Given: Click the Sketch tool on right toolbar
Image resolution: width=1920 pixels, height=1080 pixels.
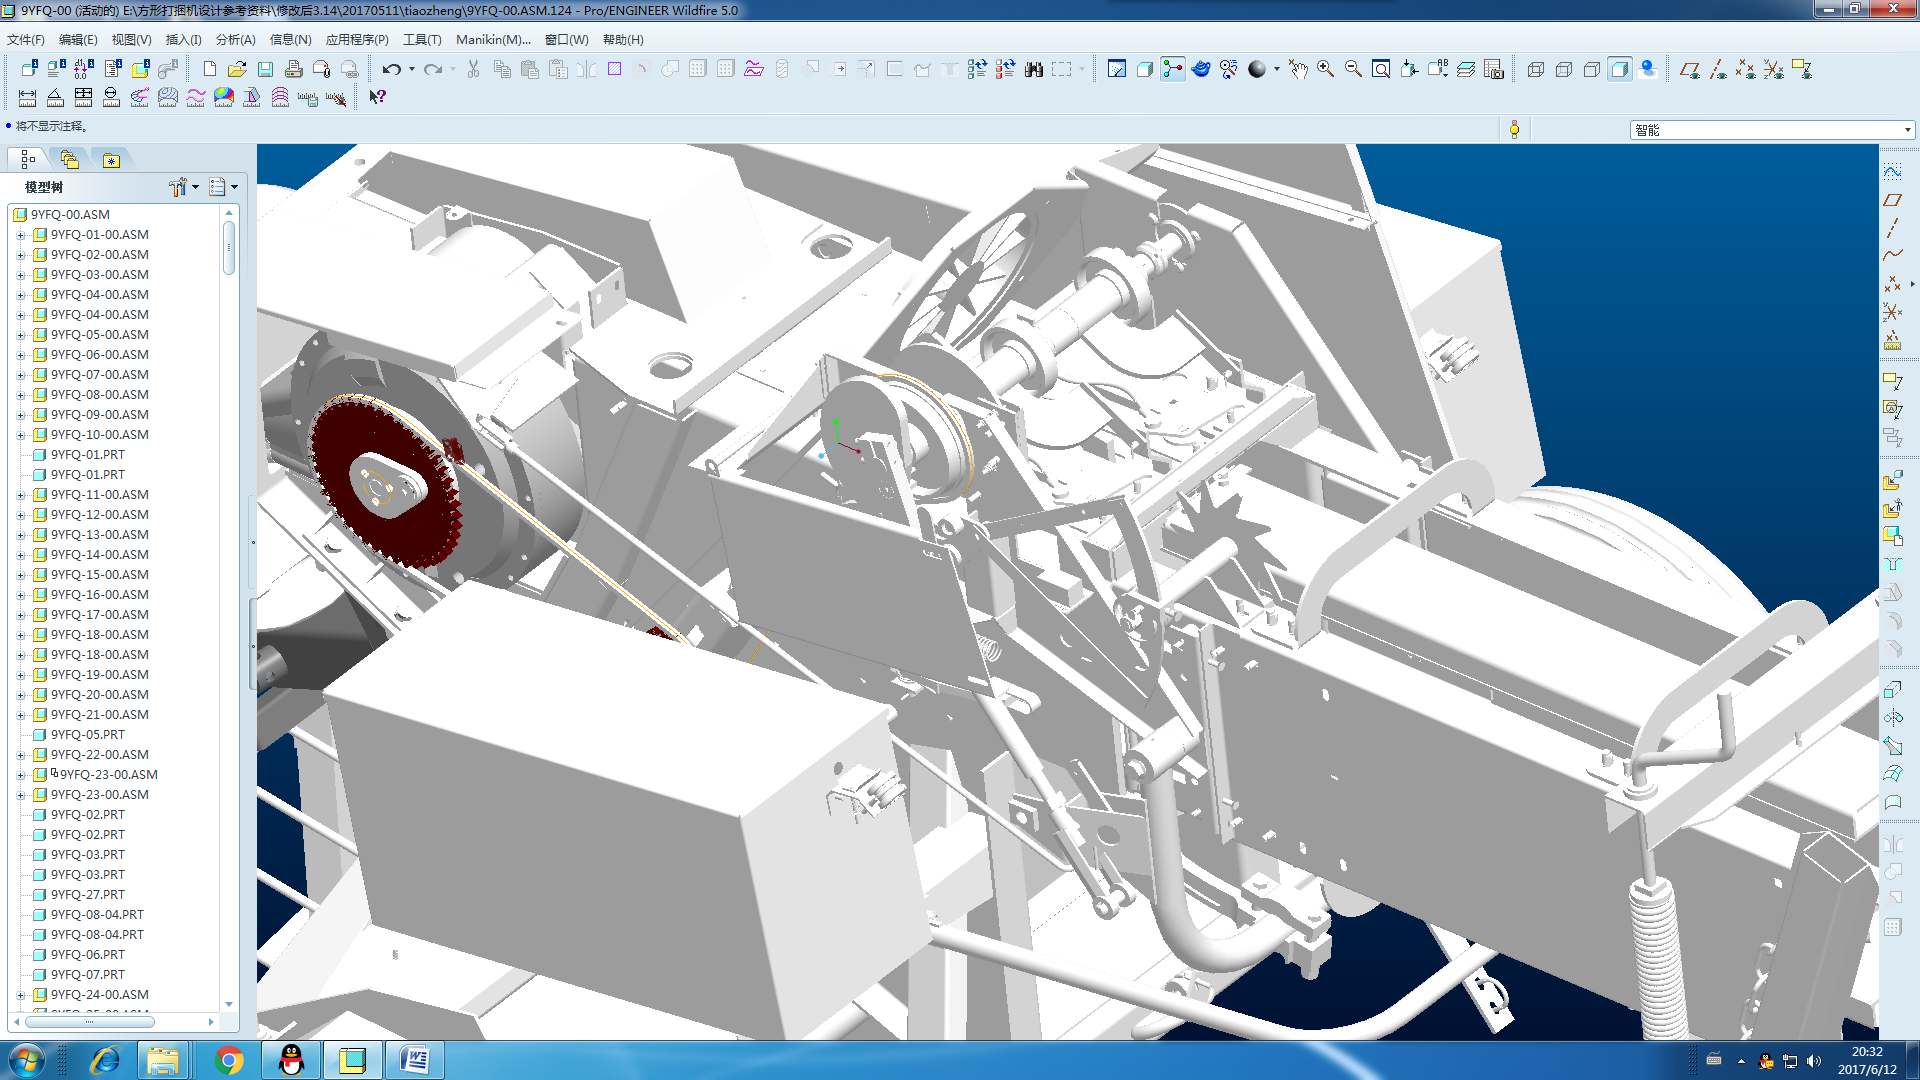Looking at the screenshot, I should [1892, 171].
